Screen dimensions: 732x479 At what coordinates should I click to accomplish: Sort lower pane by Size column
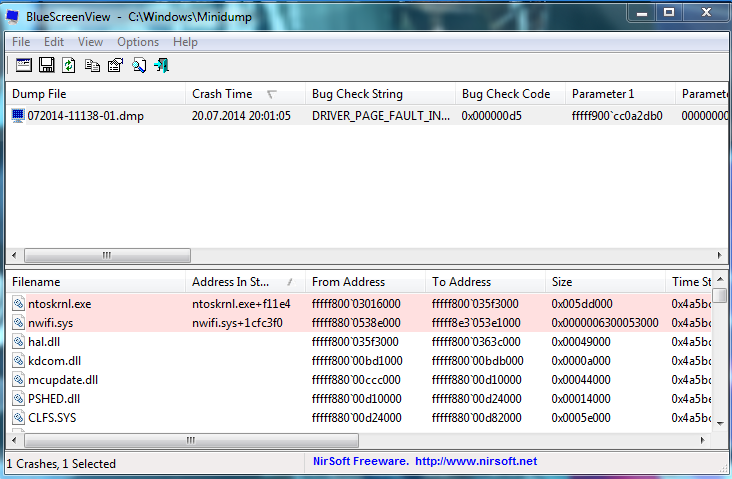605,282
